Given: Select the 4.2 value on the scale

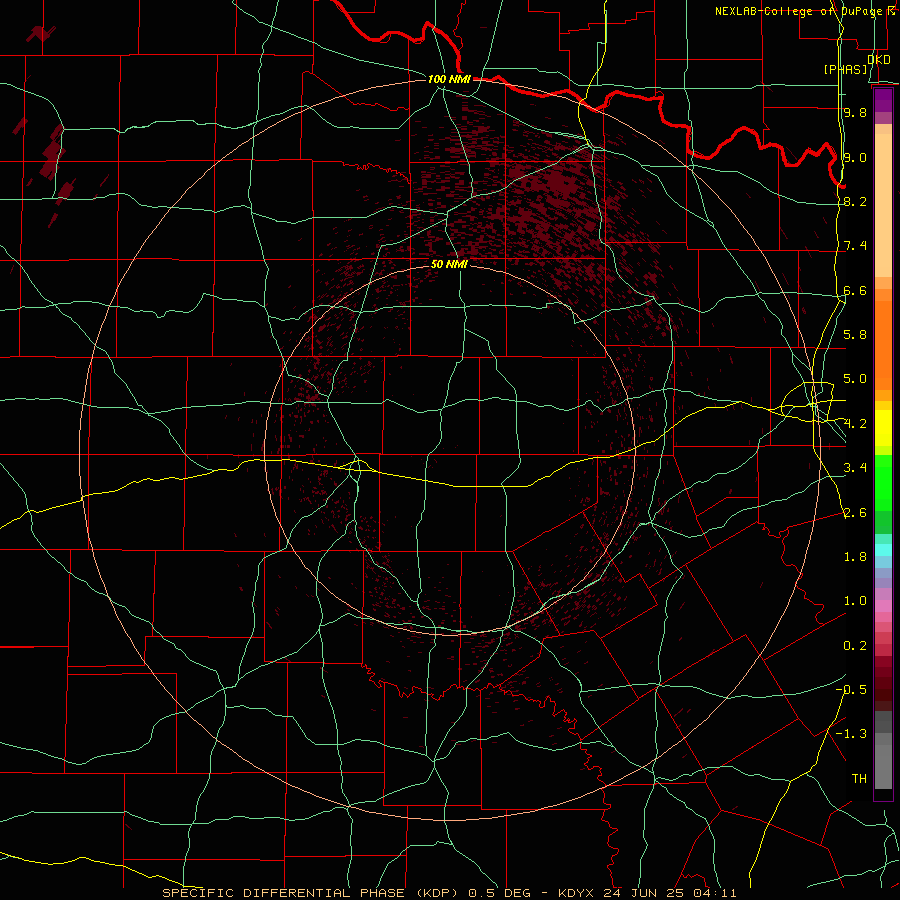Looking at the screenshot, I should (855, 424).
